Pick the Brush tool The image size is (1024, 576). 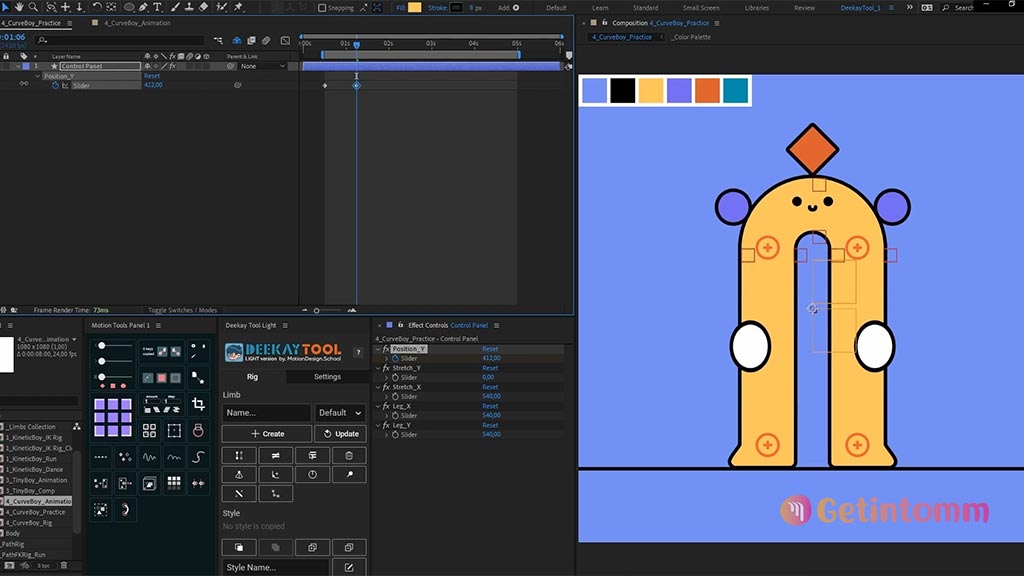pyautogui.click(x=175, y=7)
